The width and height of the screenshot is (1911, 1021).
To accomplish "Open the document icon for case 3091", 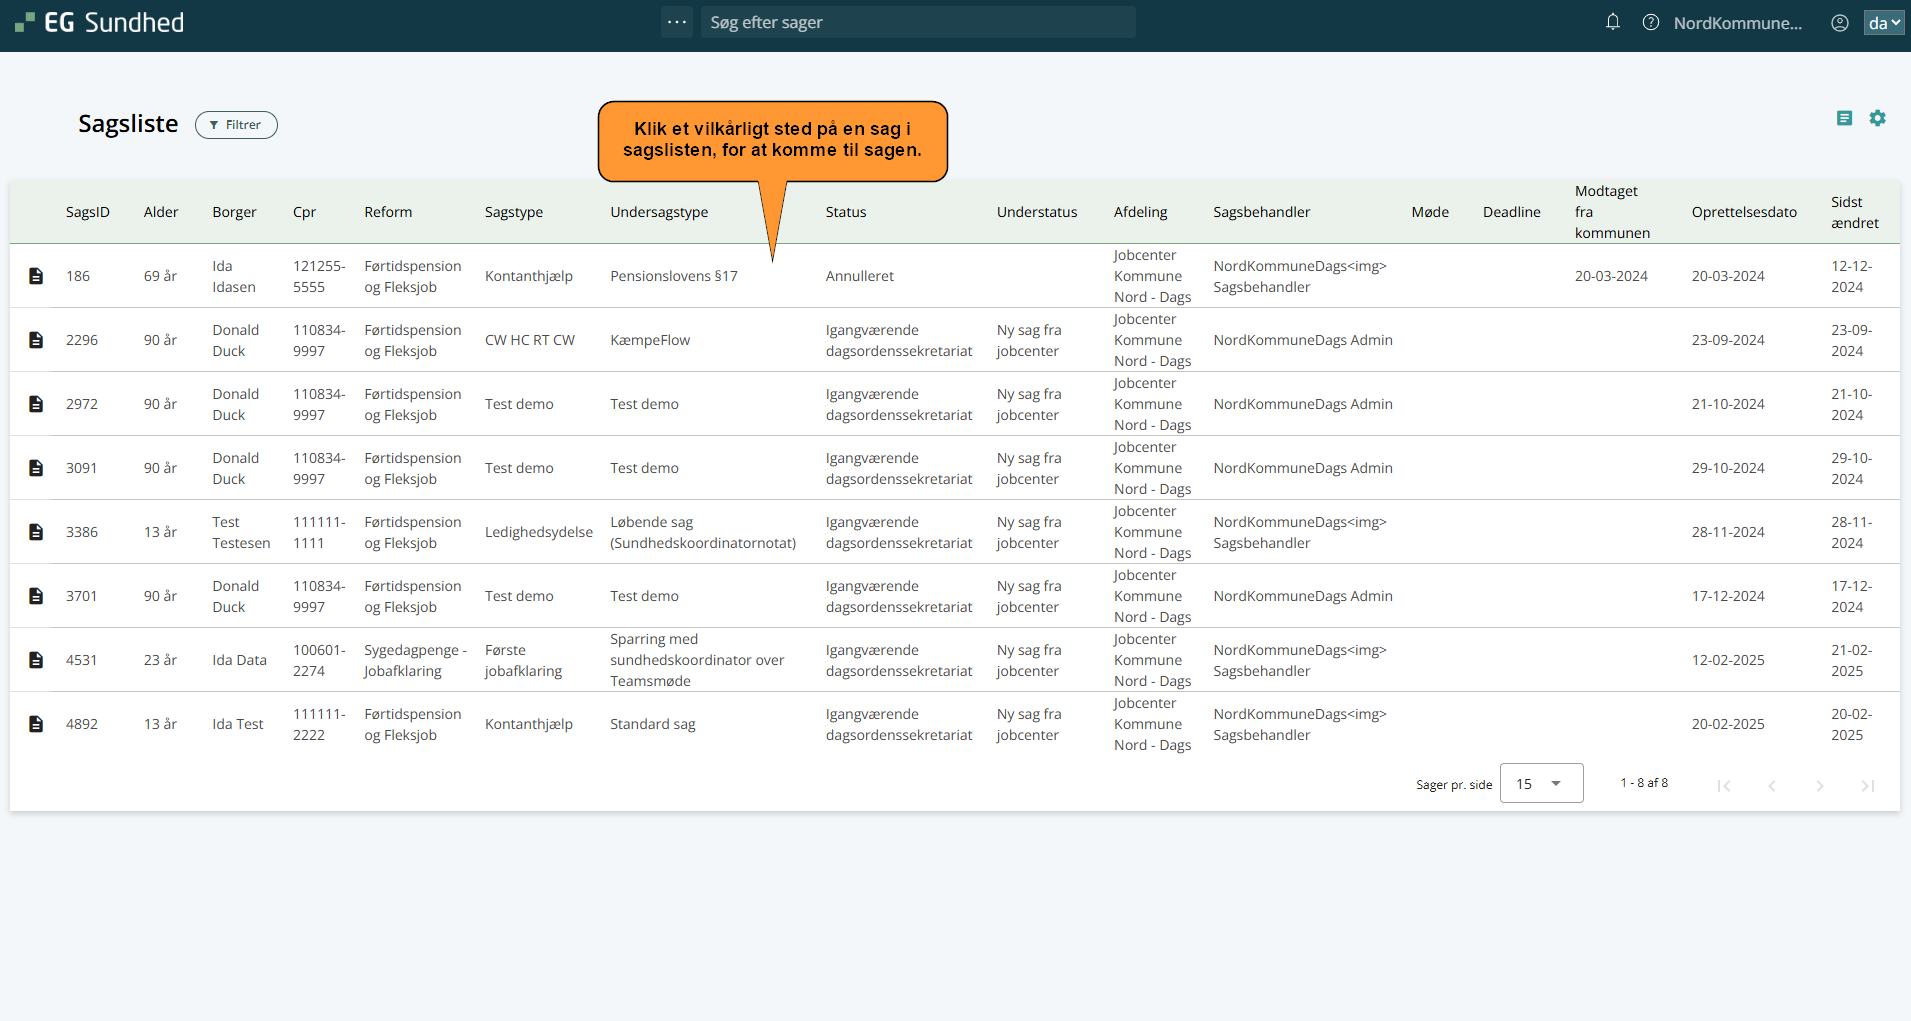I will [x=36, y=468].
